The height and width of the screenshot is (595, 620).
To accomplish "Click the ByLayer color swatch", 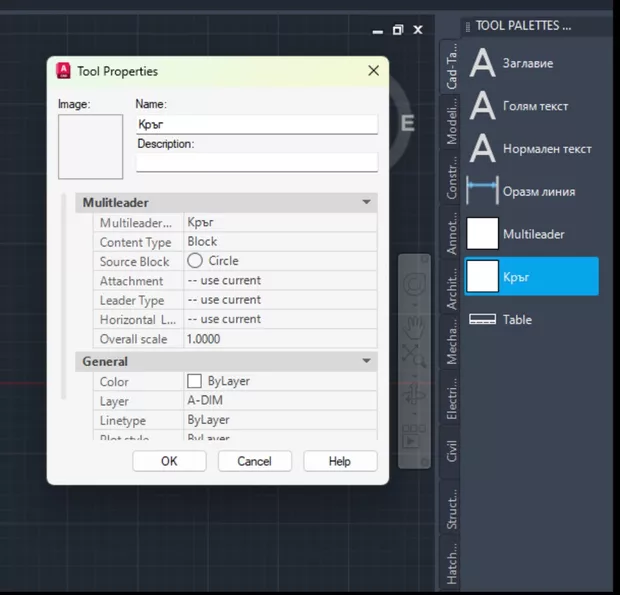I will pyautogui.click(x=195, y=381).
